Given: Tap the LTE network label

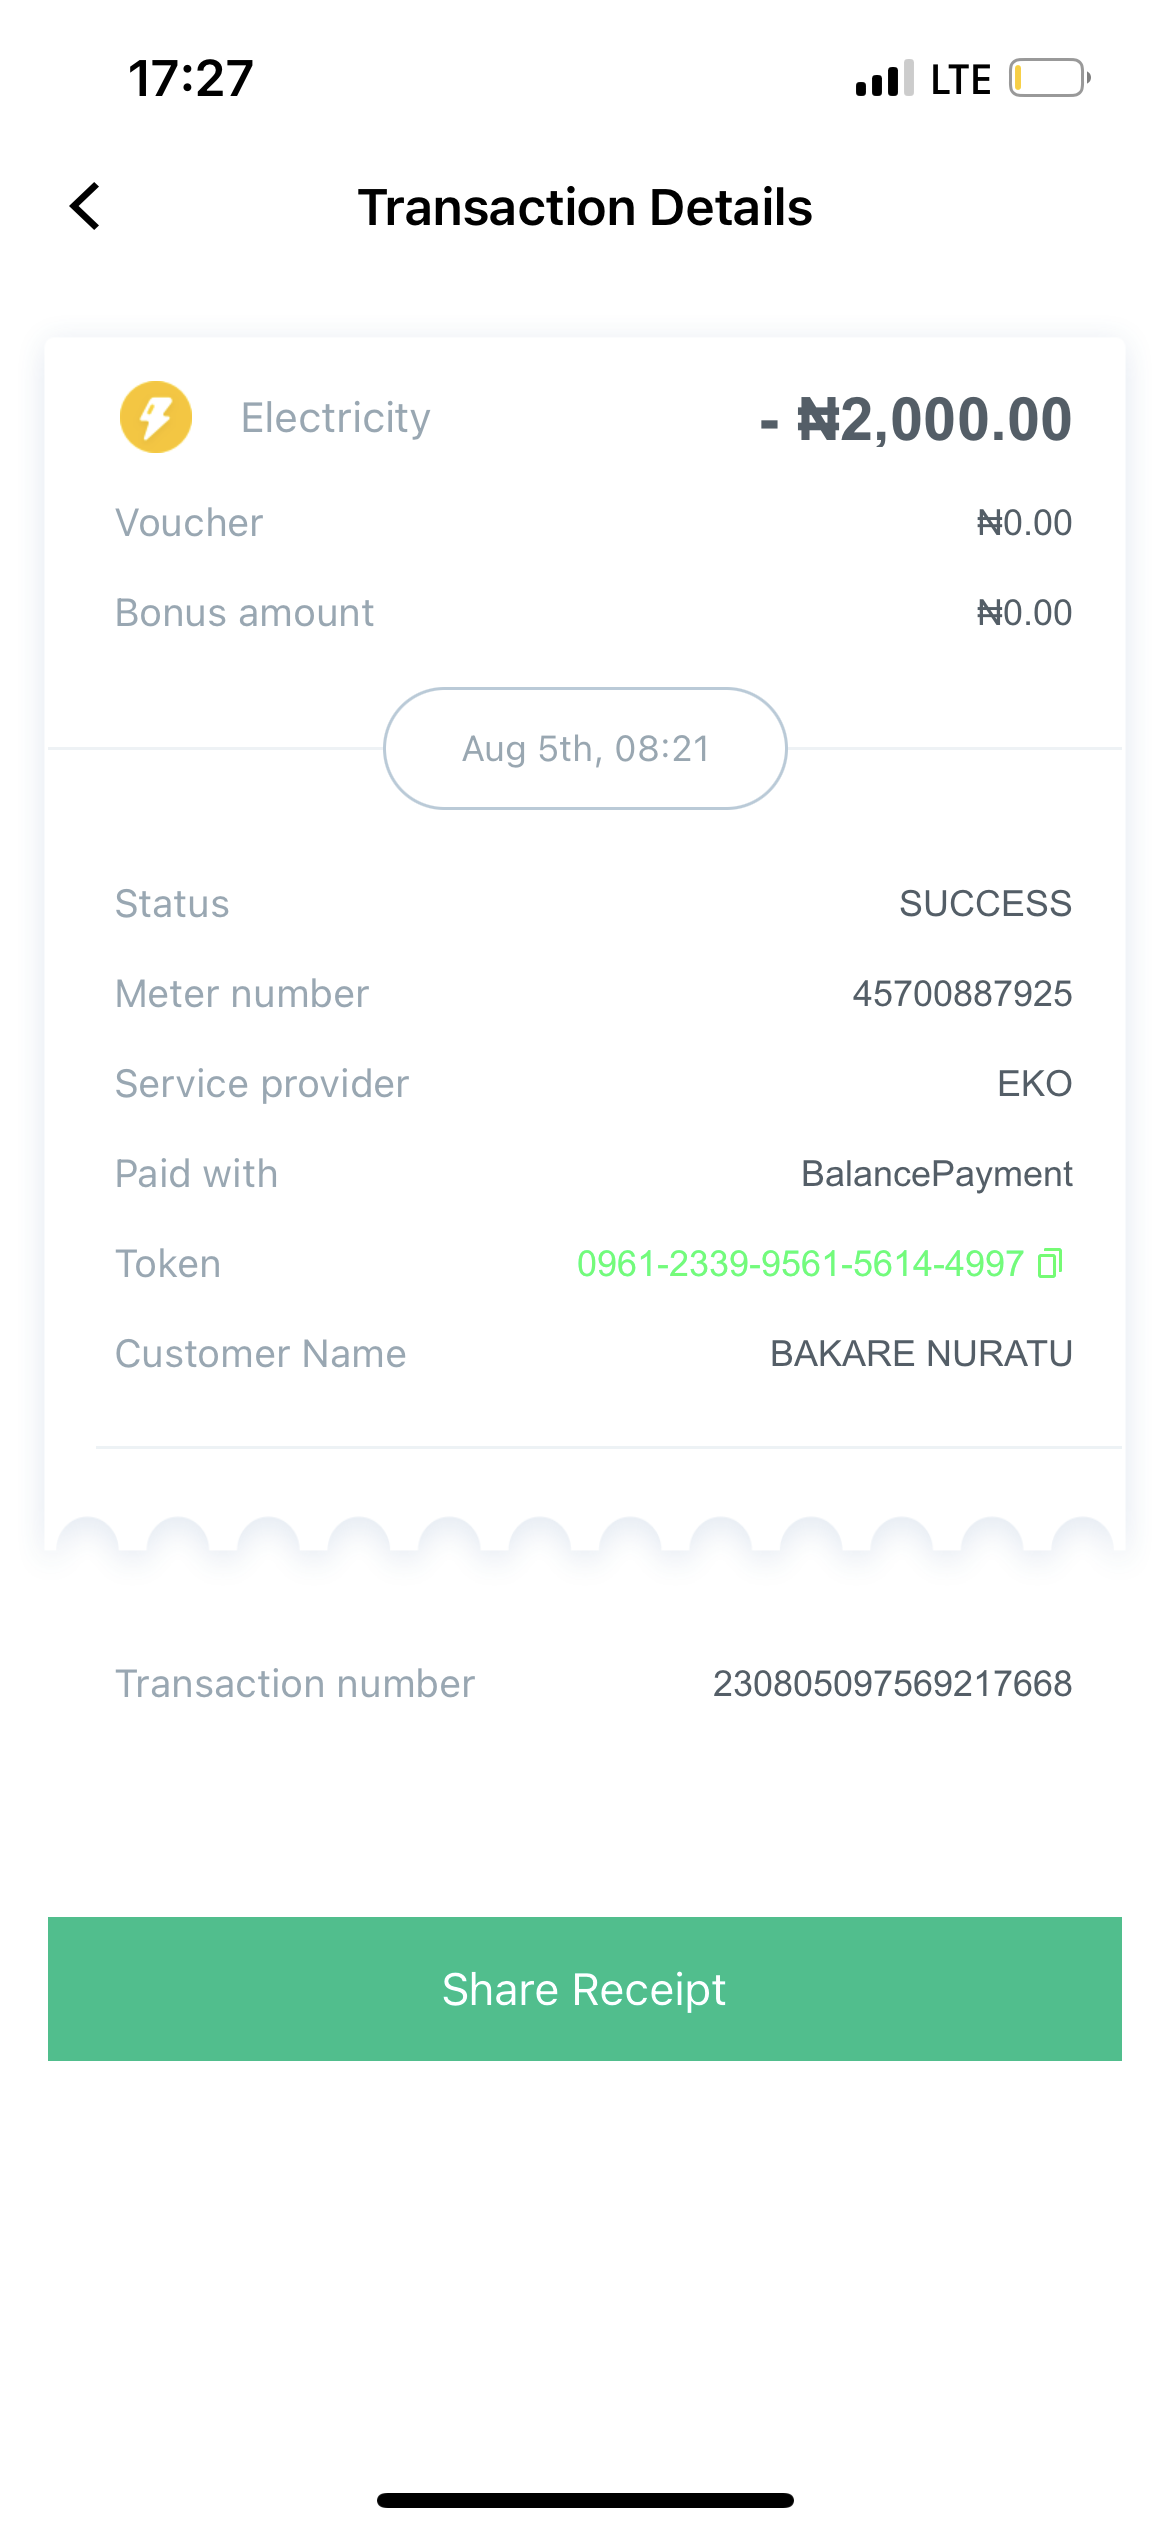Looking at the screenshot, I should point(960,79).
